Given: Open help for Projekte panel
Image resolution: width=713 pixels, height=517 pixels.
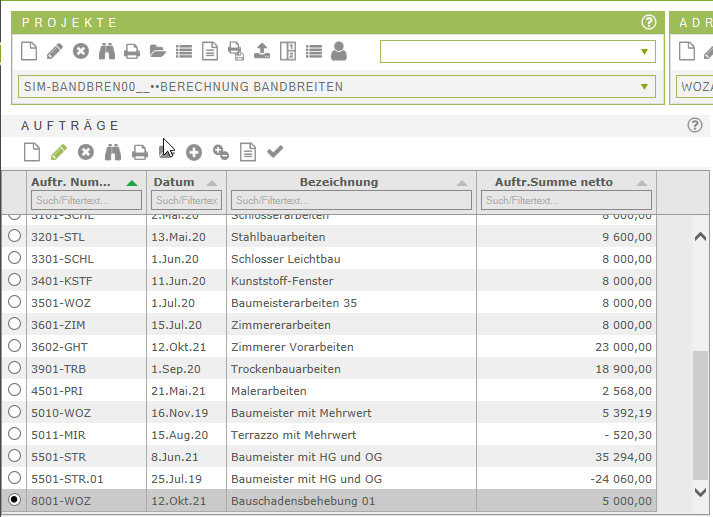Looking at the screenshot, I should pyautogui.click(x=649, y=22).
